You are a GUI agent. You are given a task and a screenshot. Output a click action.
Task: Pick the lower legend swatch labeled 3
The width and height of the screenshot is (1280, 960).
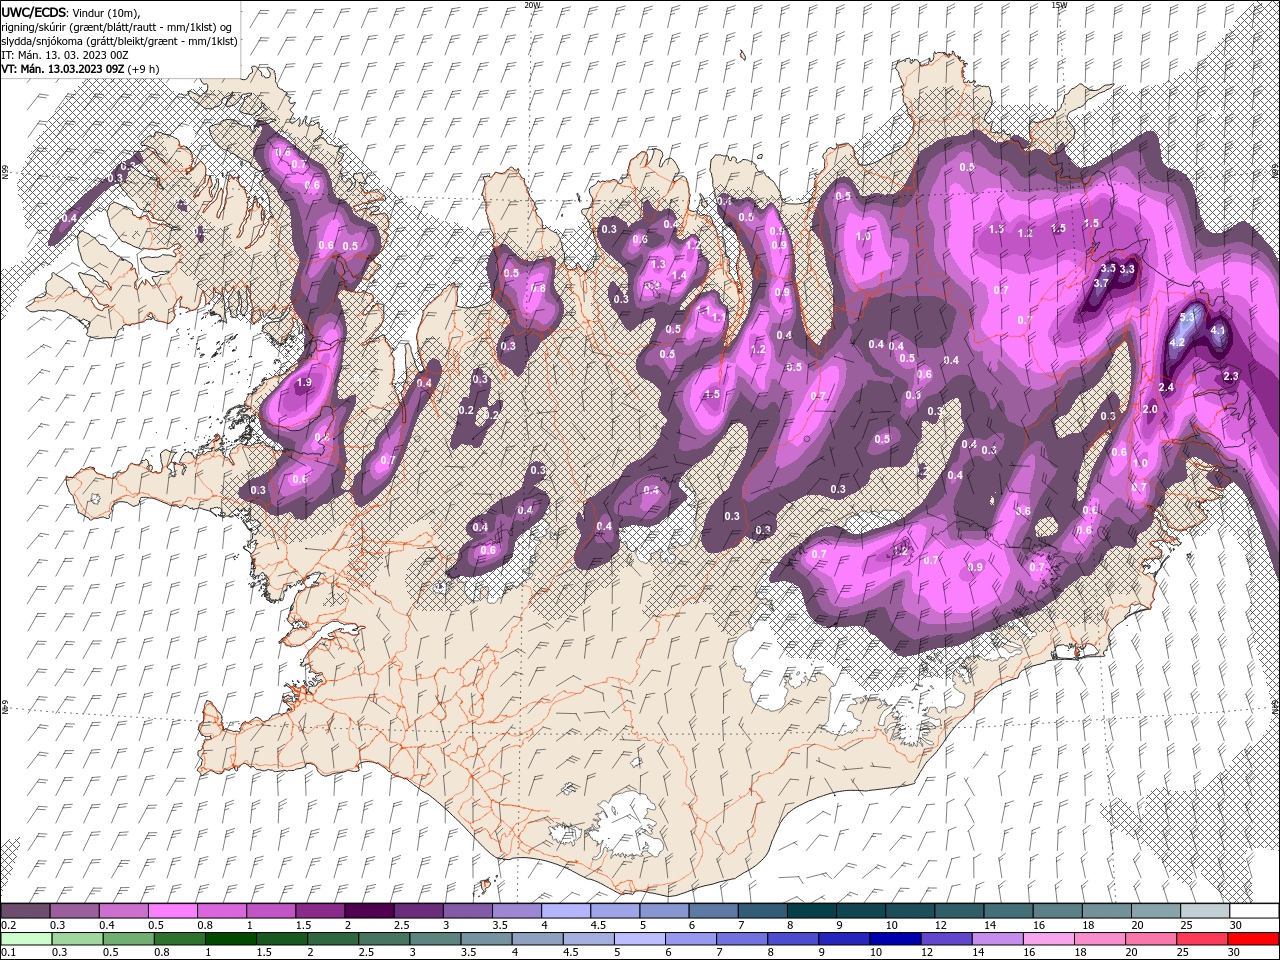435,939
